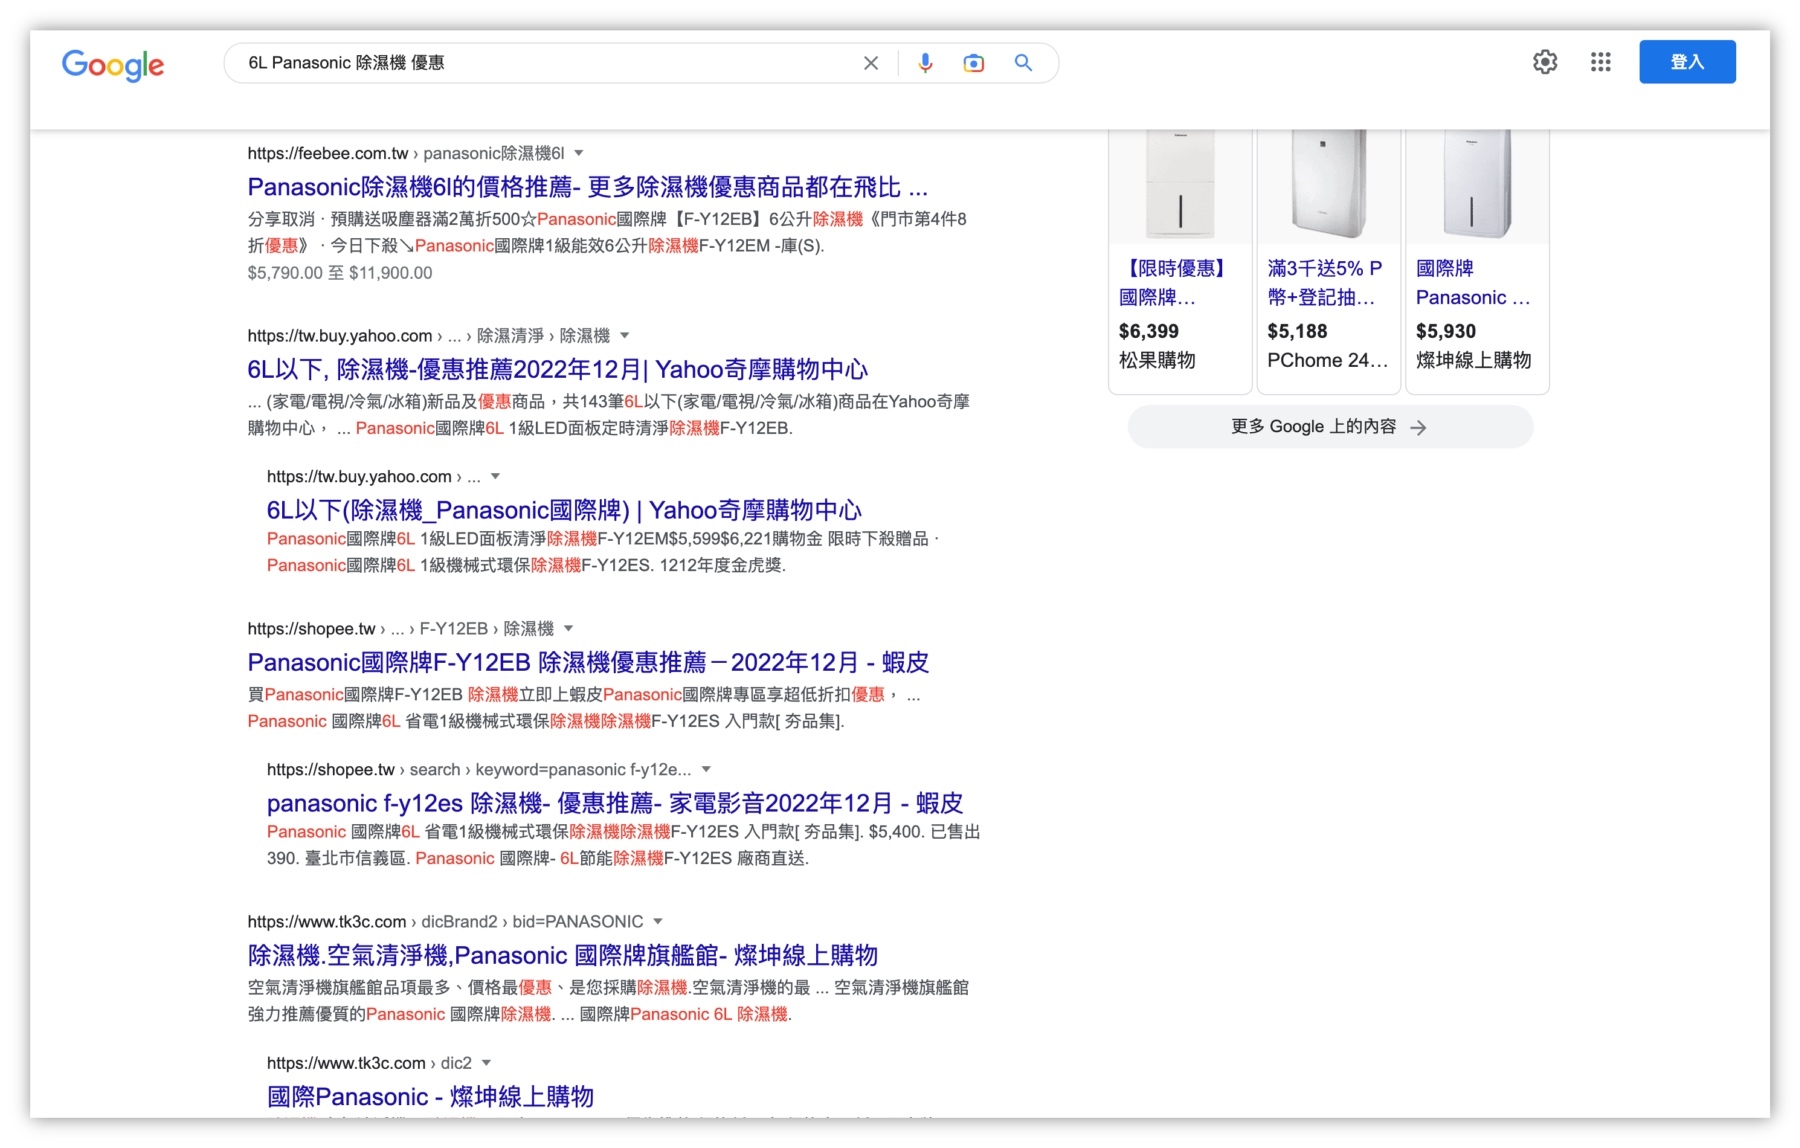Click the 更多 Google 上的內容 button
The image size is (1800, 1148).
pos(1329,427)
